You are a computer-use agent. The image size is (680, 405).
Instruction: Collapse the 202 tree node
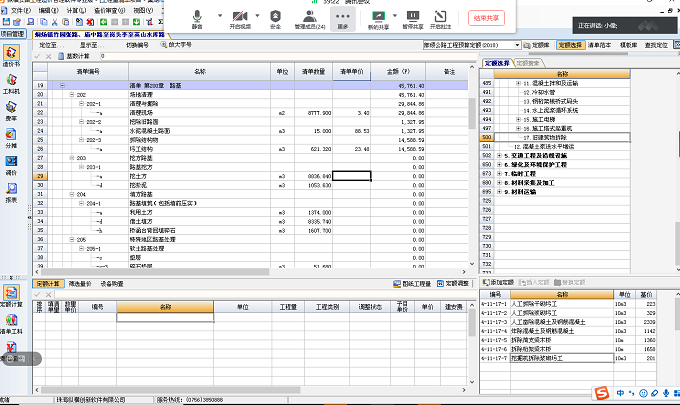click(x=72, y=95)
